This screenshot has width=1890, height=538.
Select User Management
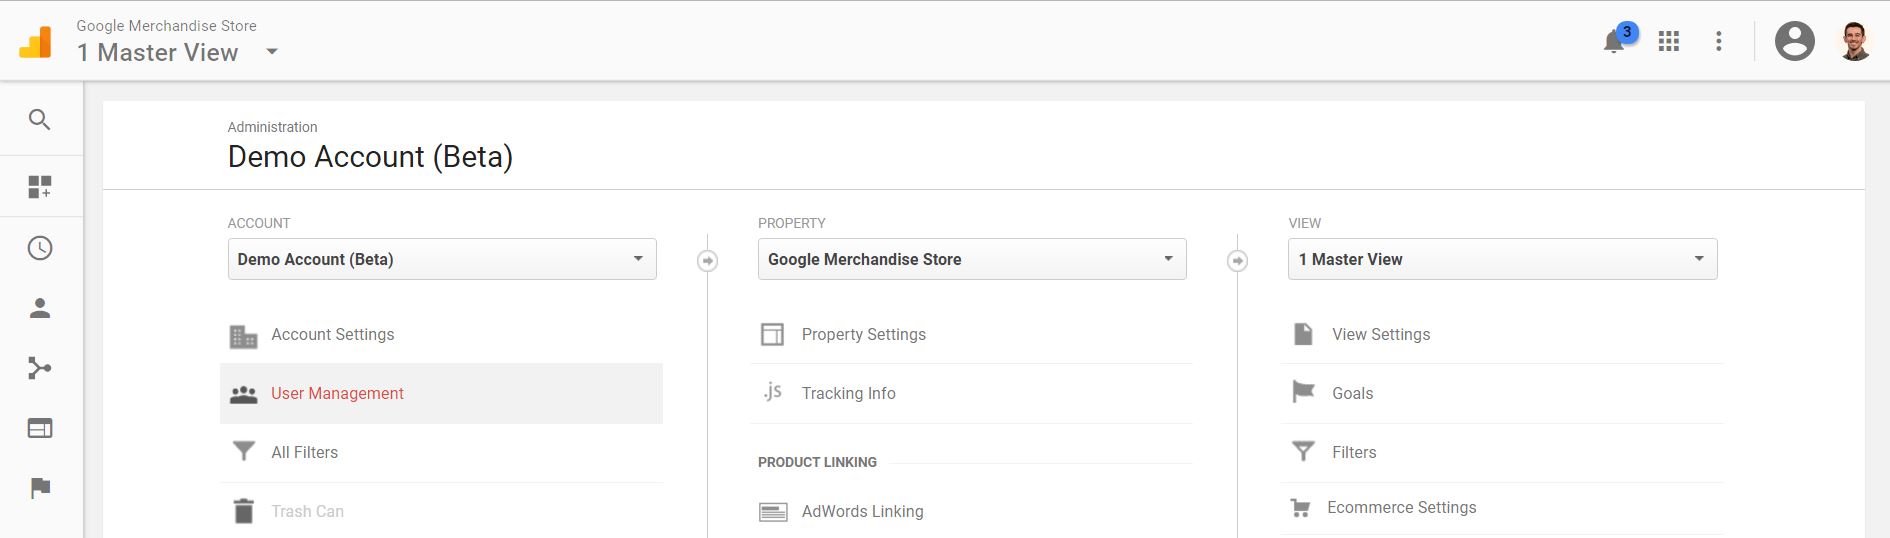[x=337, y=394]
